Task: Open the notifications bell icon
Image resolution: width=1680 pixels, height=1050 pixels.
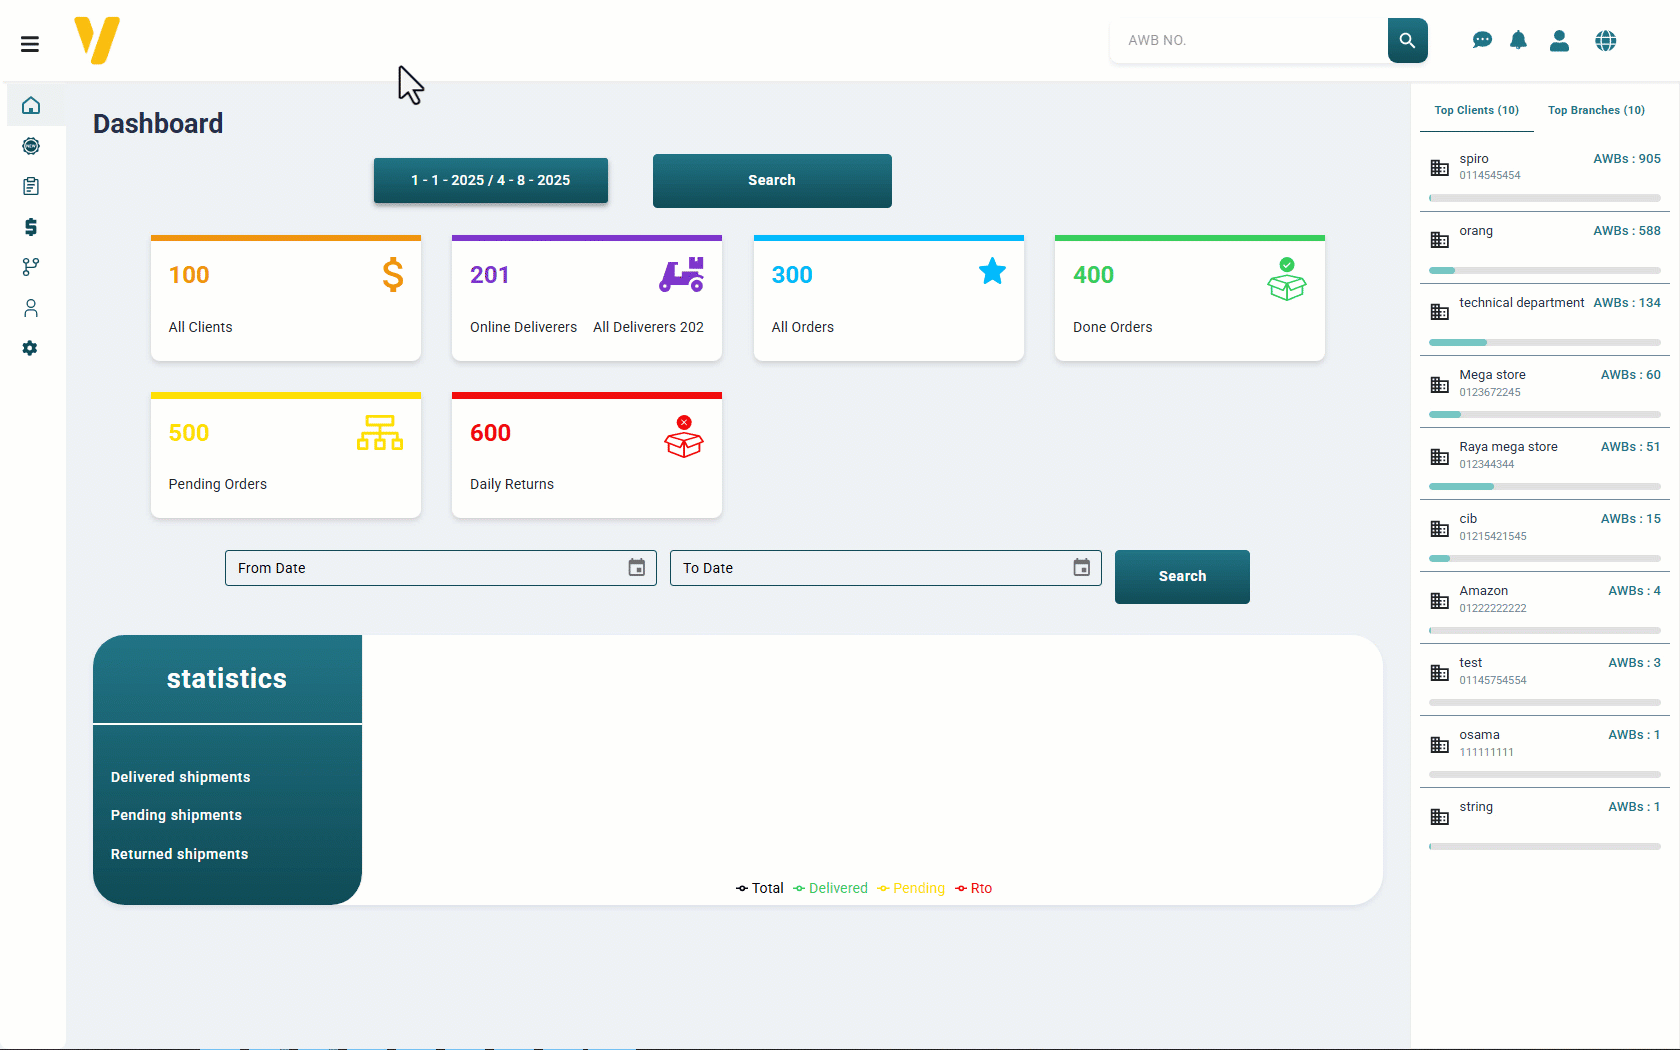Action: coord(1519,40)
